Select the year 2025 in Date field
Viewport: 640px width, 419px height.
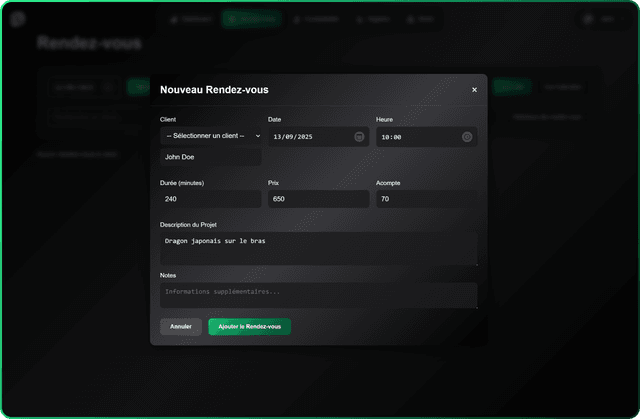(302, 137)
